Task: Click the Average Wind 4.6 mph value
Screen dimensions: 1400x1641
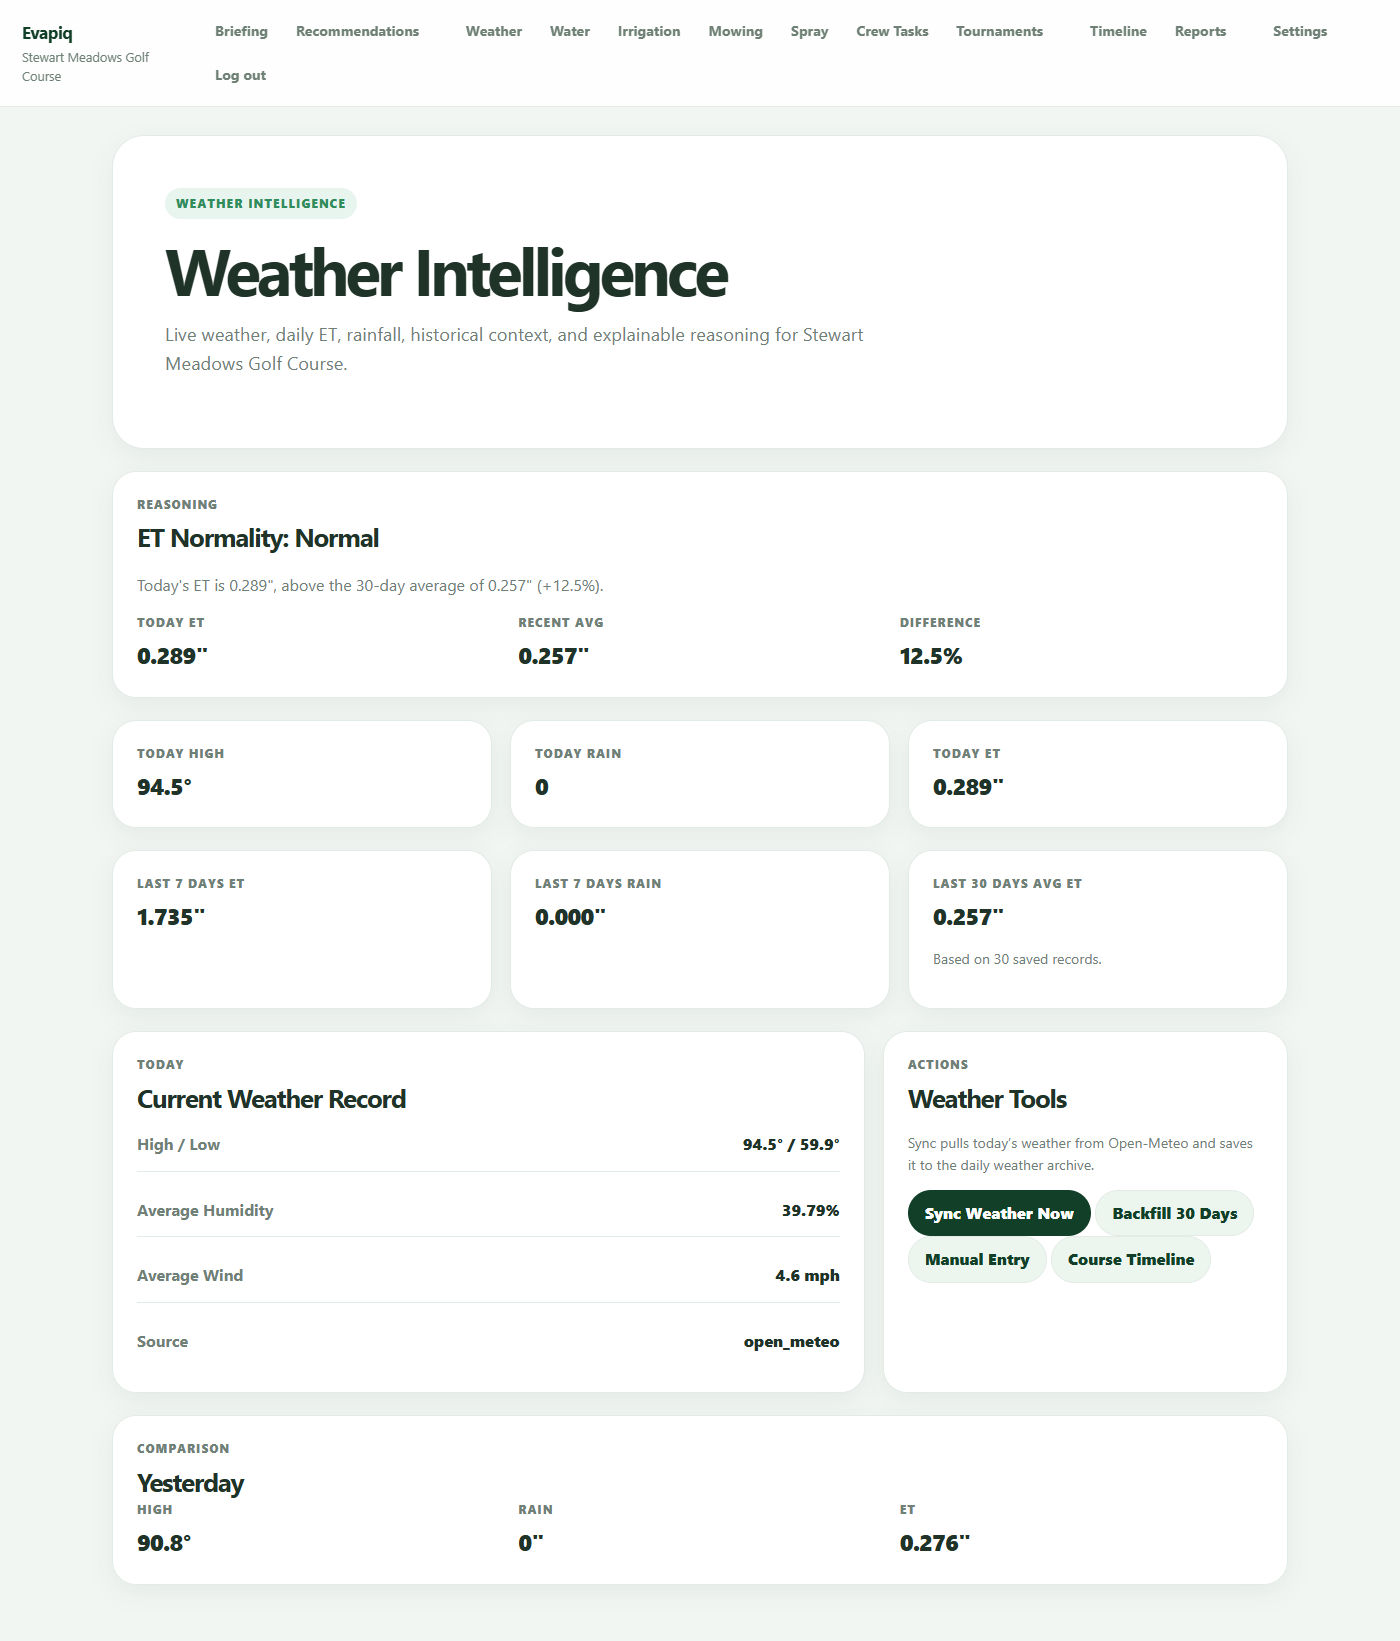Action: [x=807, y=1275]
